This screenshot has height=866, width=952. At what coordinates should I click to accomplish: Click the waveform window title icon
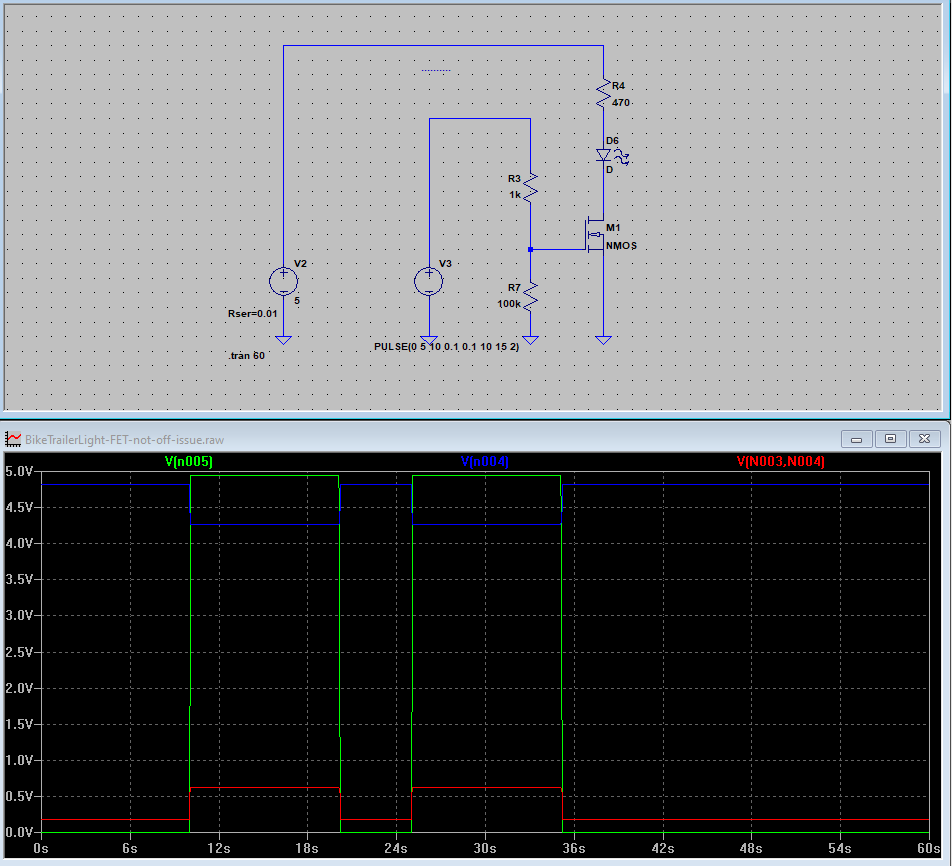pos(13,439)
